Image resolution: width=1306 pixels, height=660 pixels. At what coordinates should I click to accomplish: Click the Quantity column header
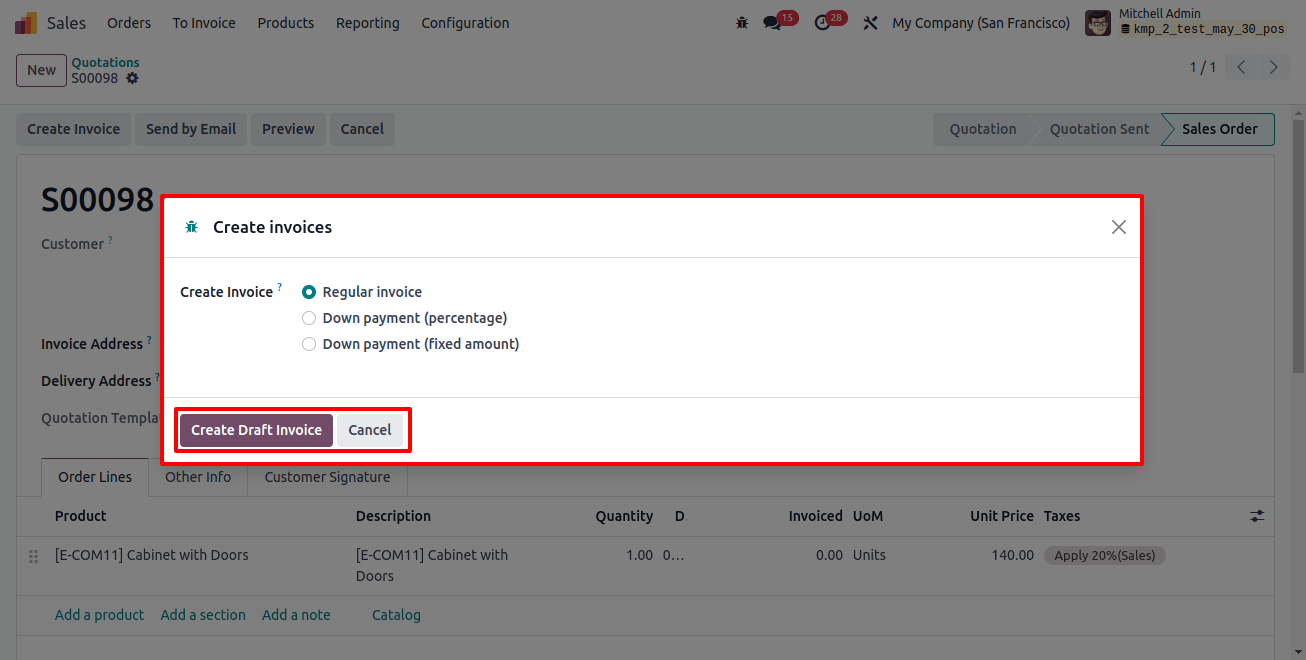tap(624, 516)
